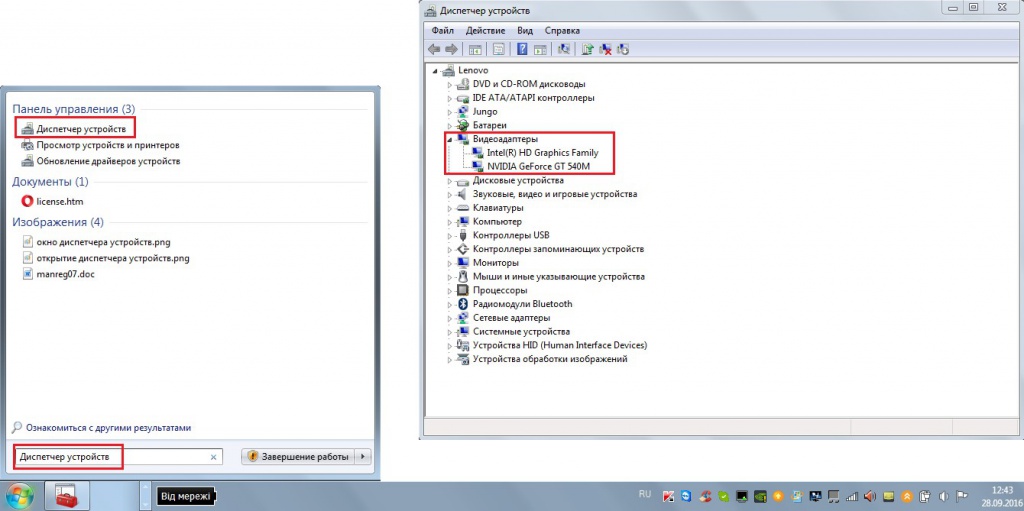Open the Properties sheet toolbar icon

(498, 50)
